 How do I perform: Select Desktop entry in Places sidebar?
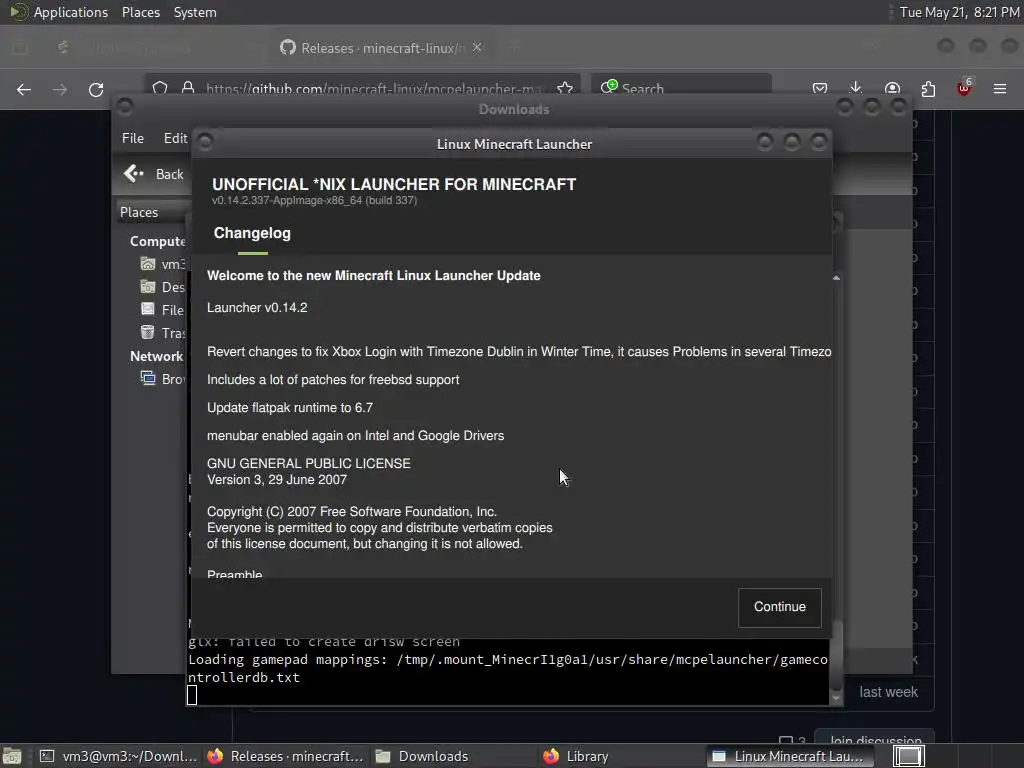coord(163,287)
